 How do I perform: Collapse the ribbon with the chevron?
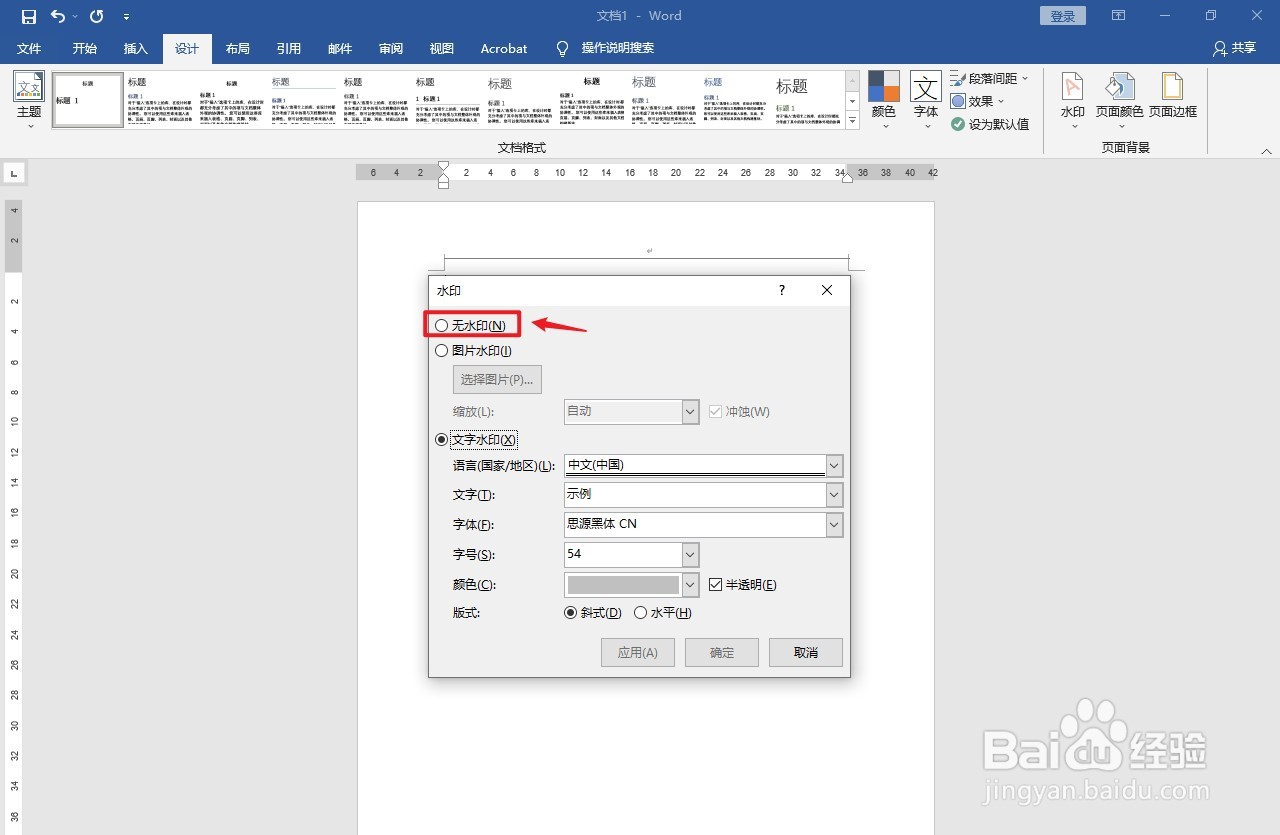click(1266, 151)
